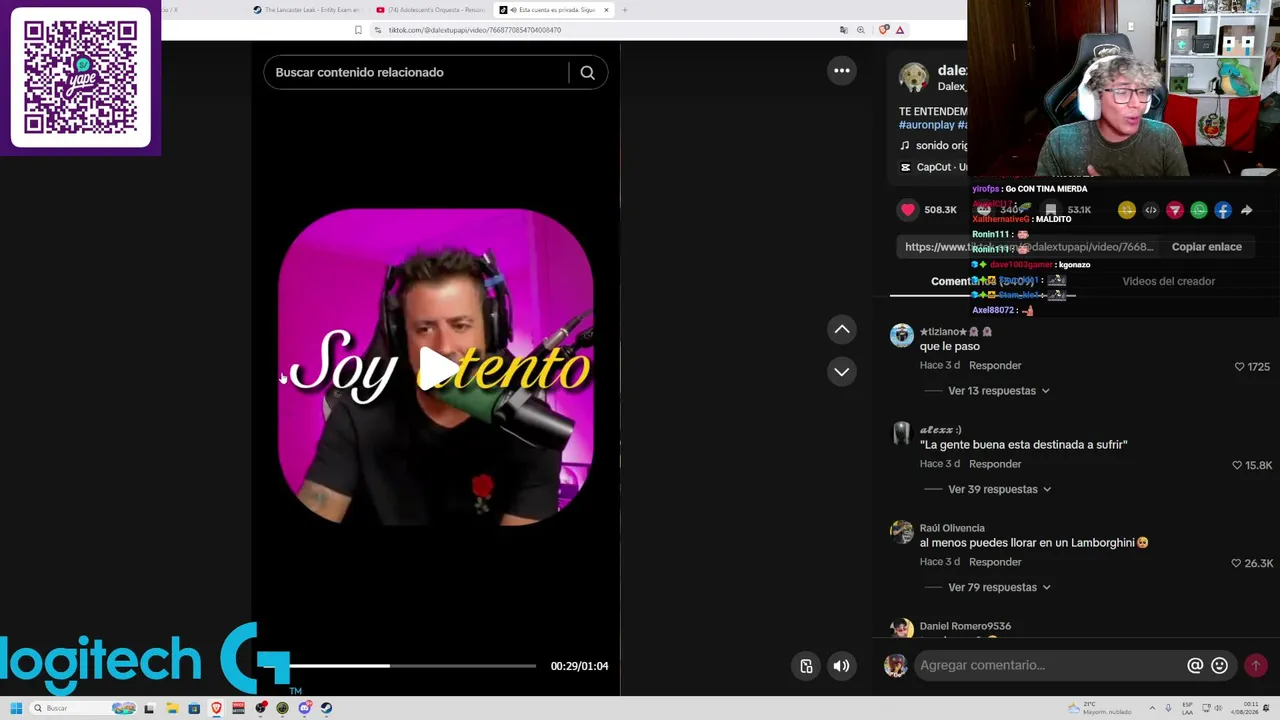Go to the previous video with up arrow

coord(842,329)
